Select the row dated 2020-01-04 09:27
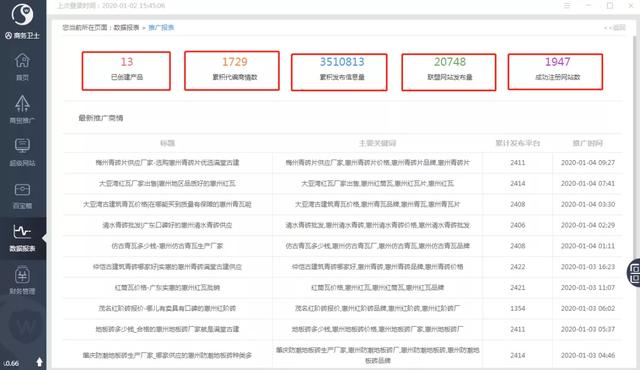Image resolution: width=640 pixels, height=370 pixels. (343, 163)
